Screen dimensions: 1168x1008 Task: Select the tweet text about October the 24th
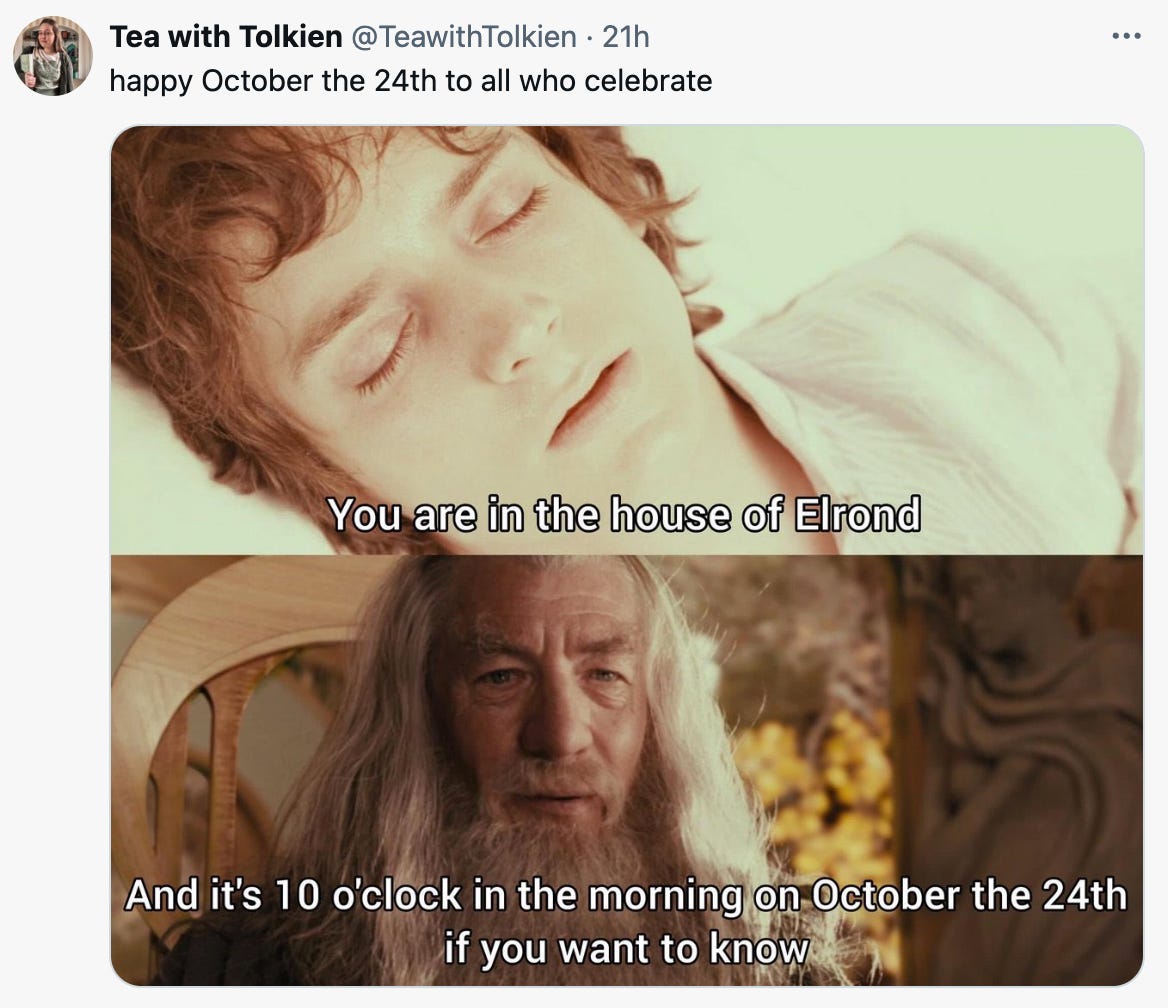(x=410, y=81)
